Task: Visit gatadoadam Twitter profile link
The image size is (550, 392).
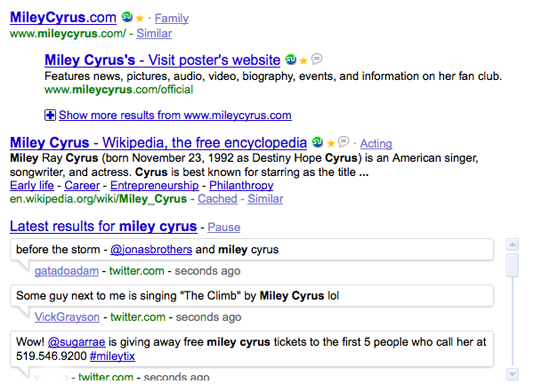Action: click(x=67, y=271)
